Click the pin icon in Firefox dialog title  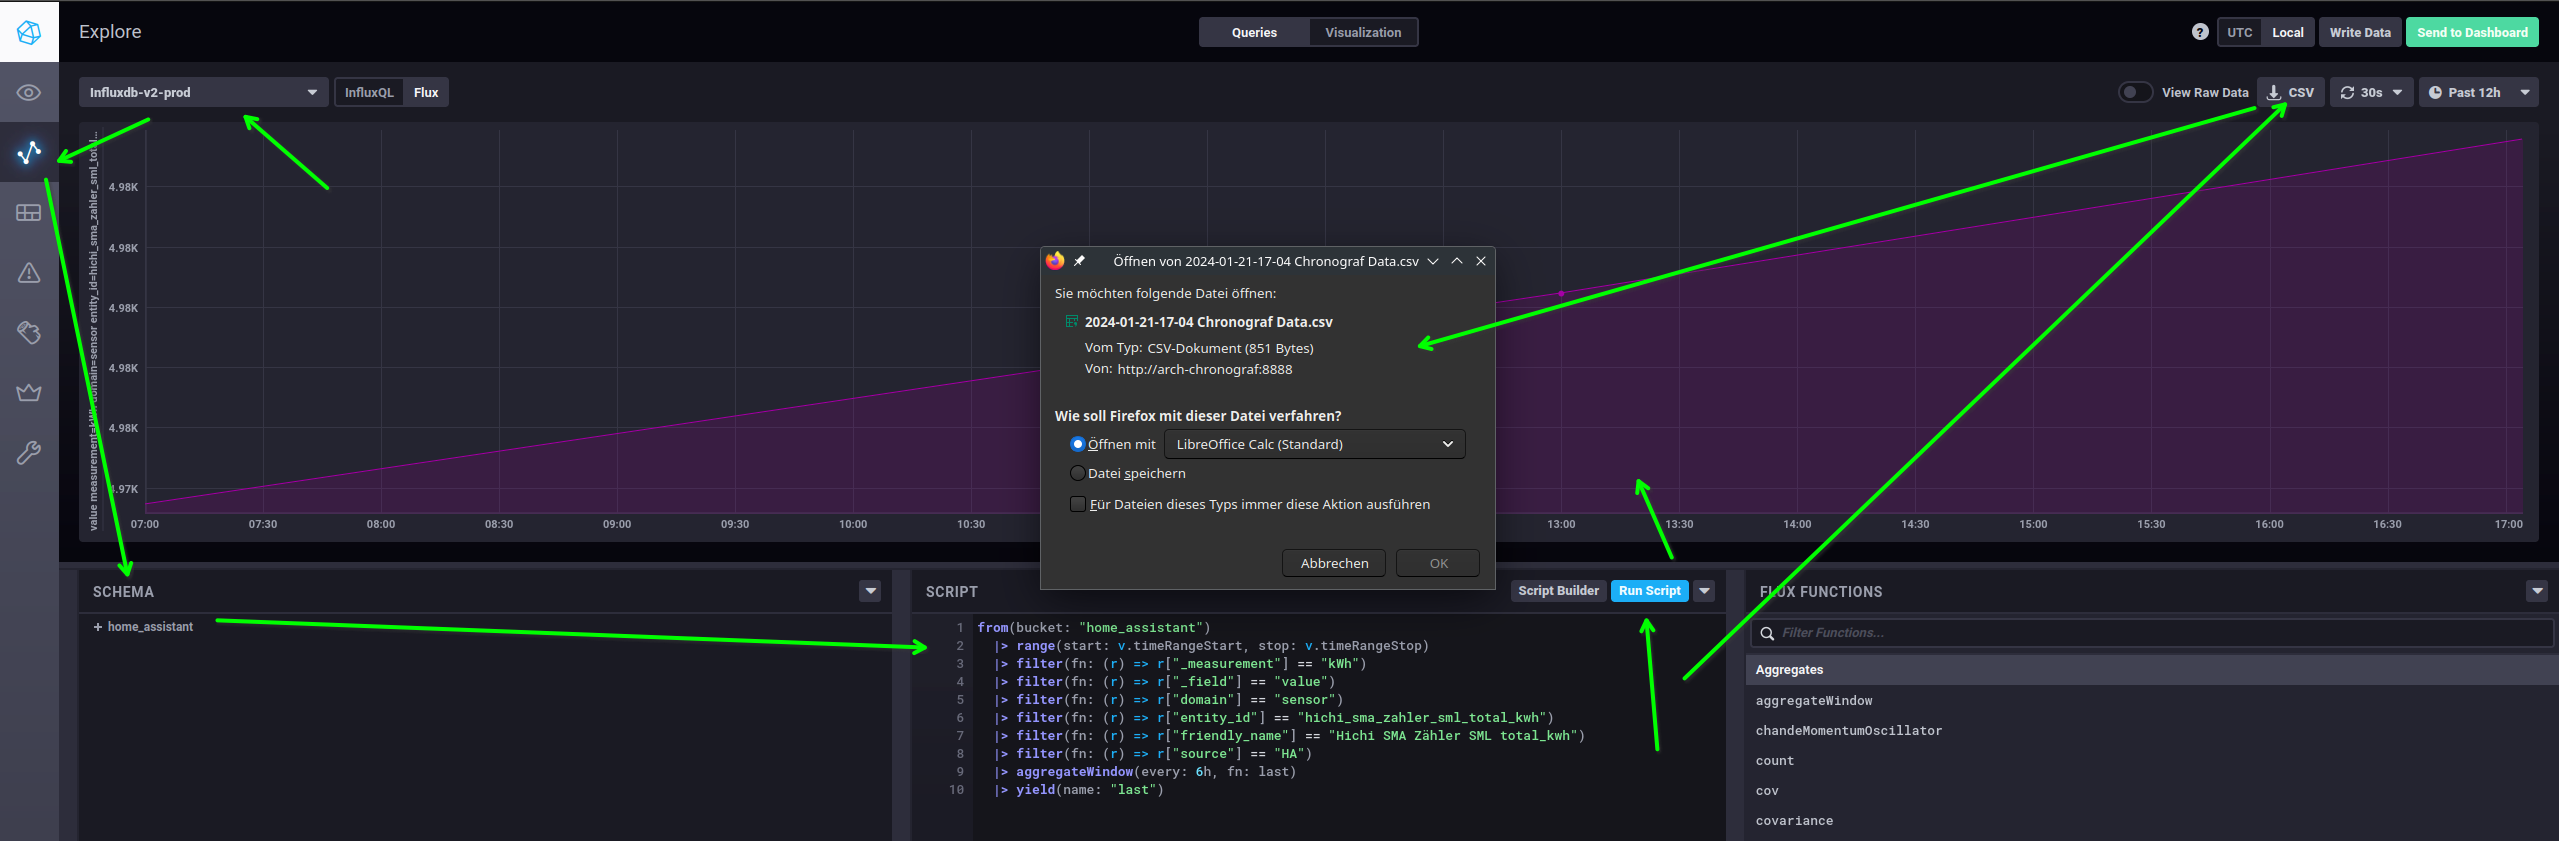pyautogui.click(x=1080, y=261)
